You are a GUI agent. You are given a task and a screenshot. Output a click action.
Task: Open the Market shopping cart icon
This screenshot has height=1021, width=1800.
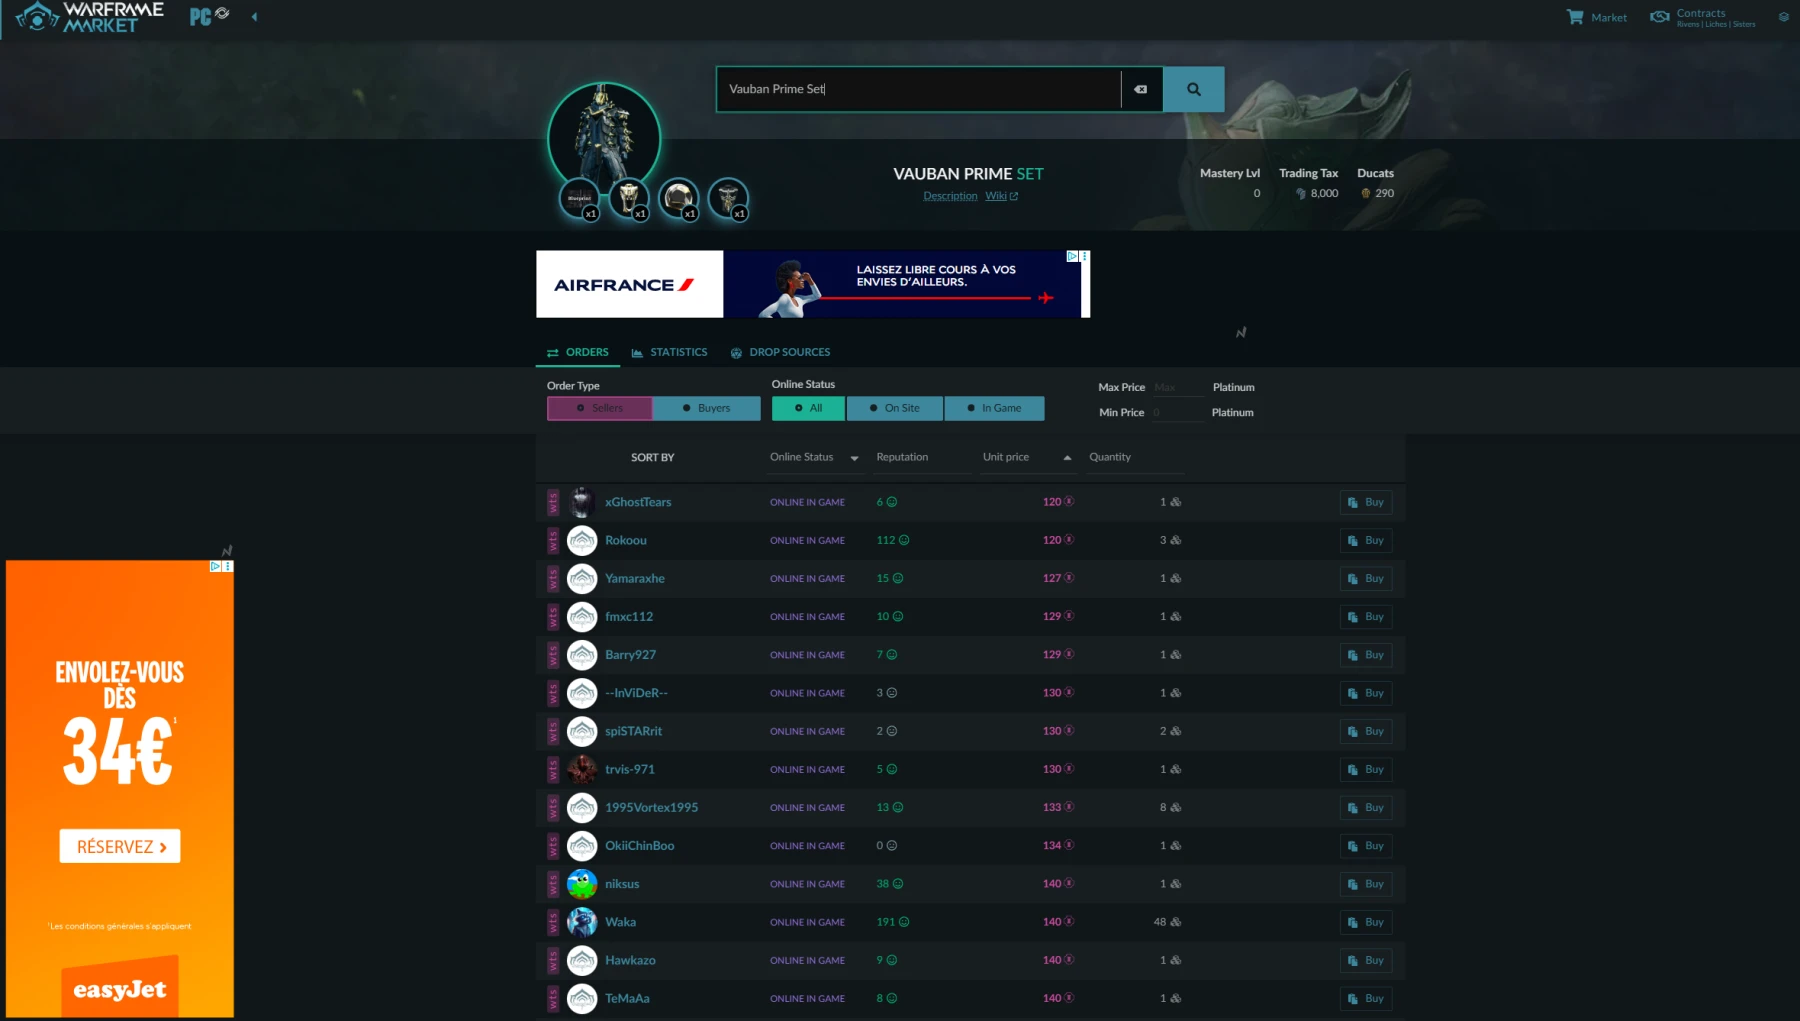[1573, 16]
